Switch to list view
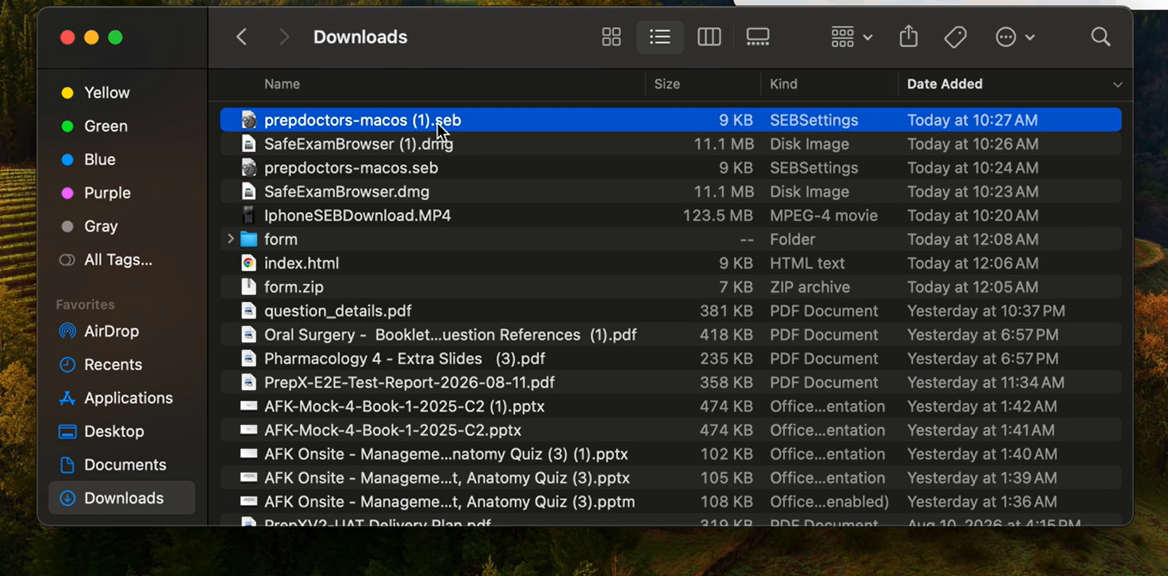1168x576 pixels. click(660, 37)
